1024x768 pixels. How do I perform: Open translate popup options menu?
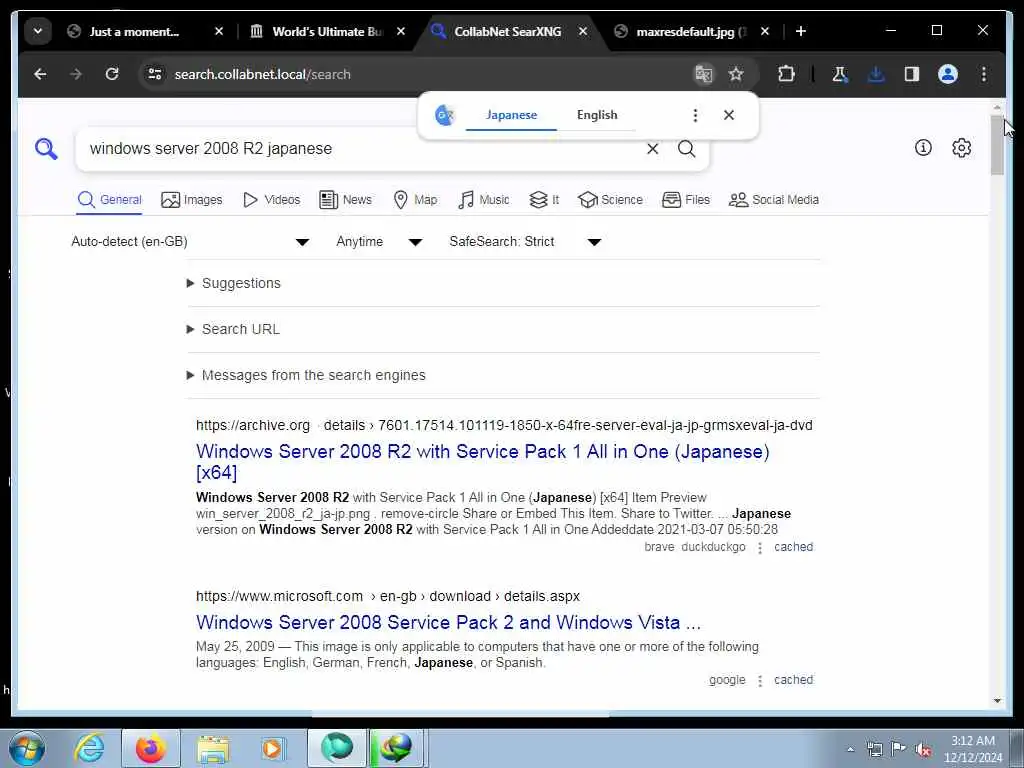[x=695, y=116]
